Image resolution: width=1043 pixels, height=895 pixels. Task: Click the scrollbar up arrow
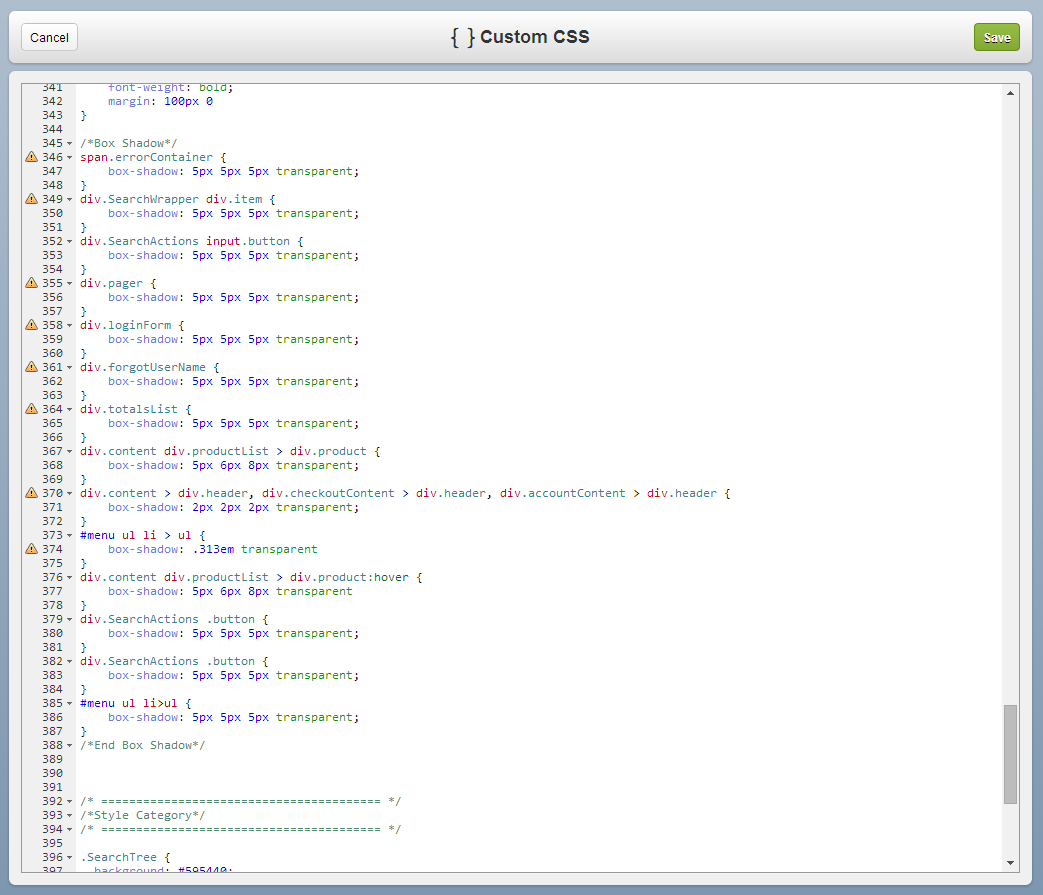point(1010,93)
